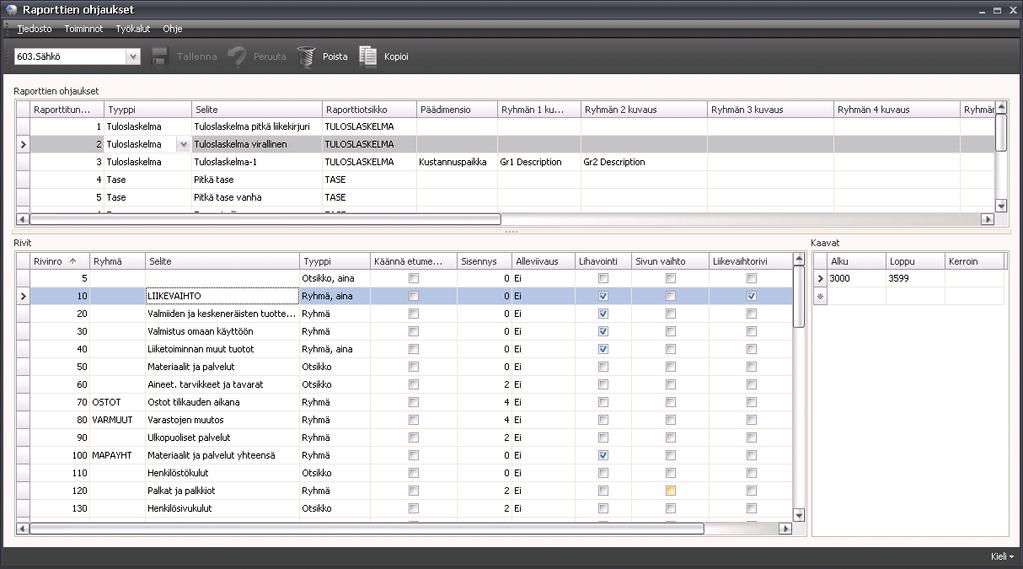Click the Kaavat Alku value 3000
Viewport: 1023px width, 569px height.
[856, 279]
